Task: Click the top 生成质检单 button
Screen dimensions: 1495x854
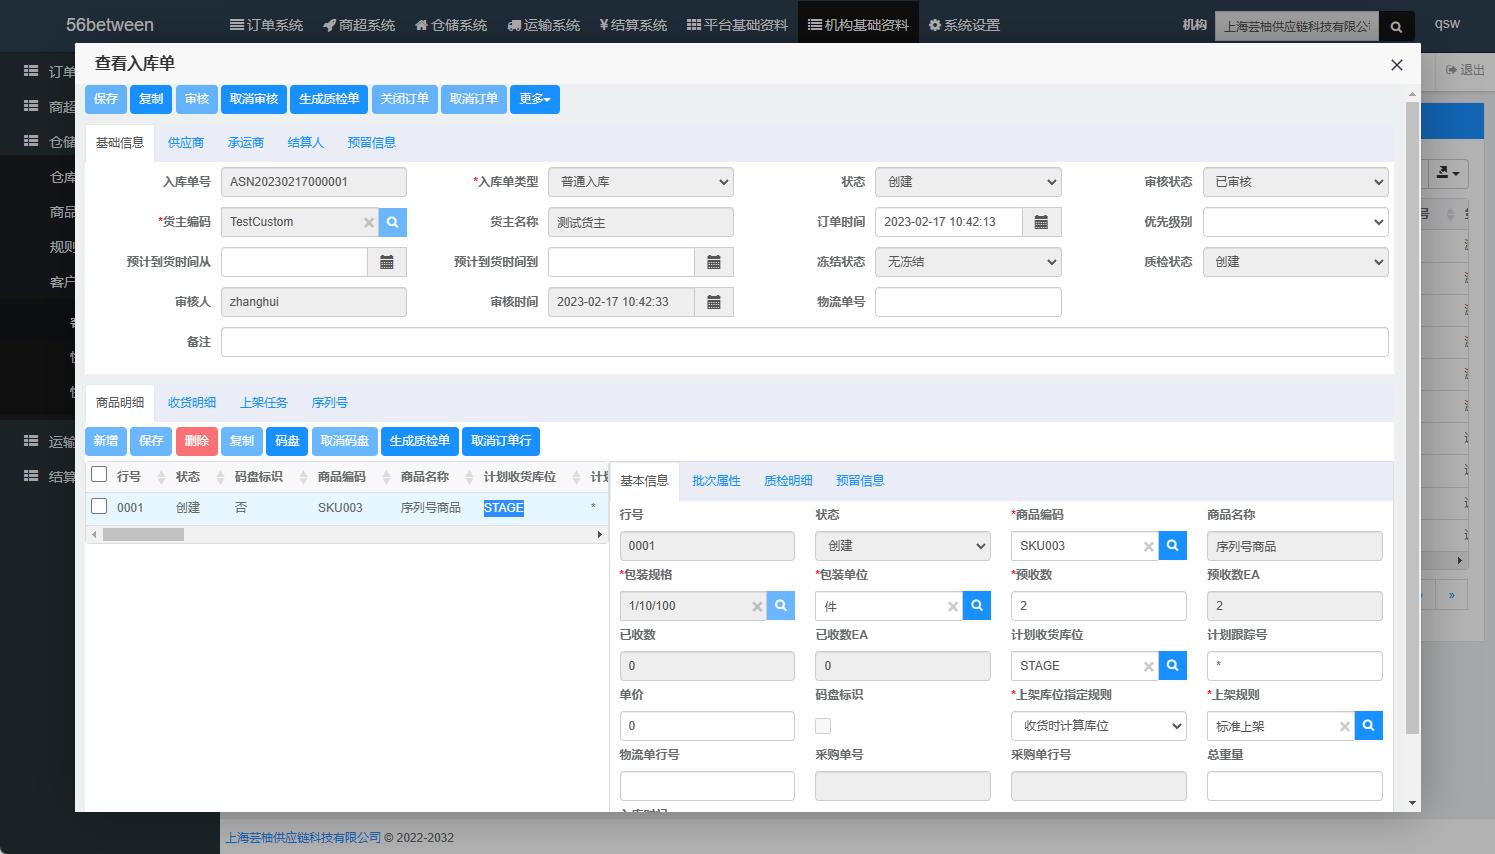Action: click(329, 99)
